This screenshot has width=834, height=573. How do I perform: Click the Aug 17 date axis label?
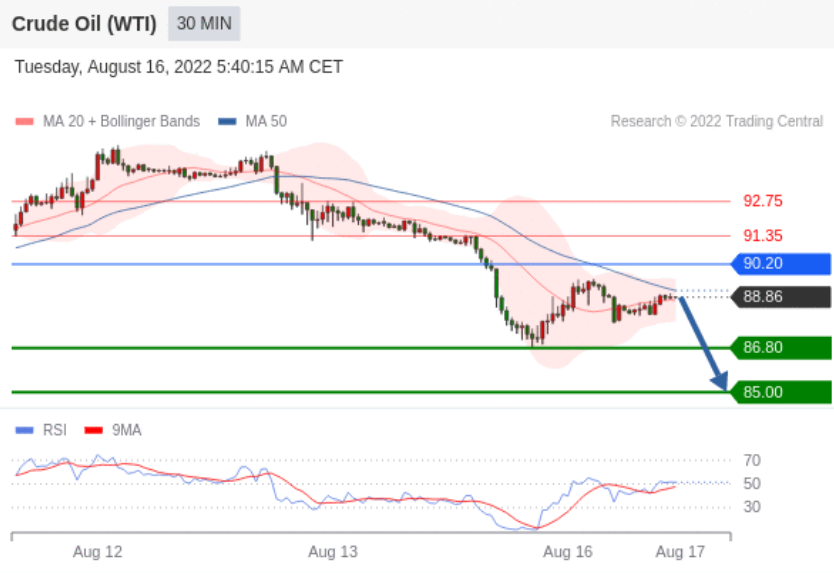tap(680, 552)
